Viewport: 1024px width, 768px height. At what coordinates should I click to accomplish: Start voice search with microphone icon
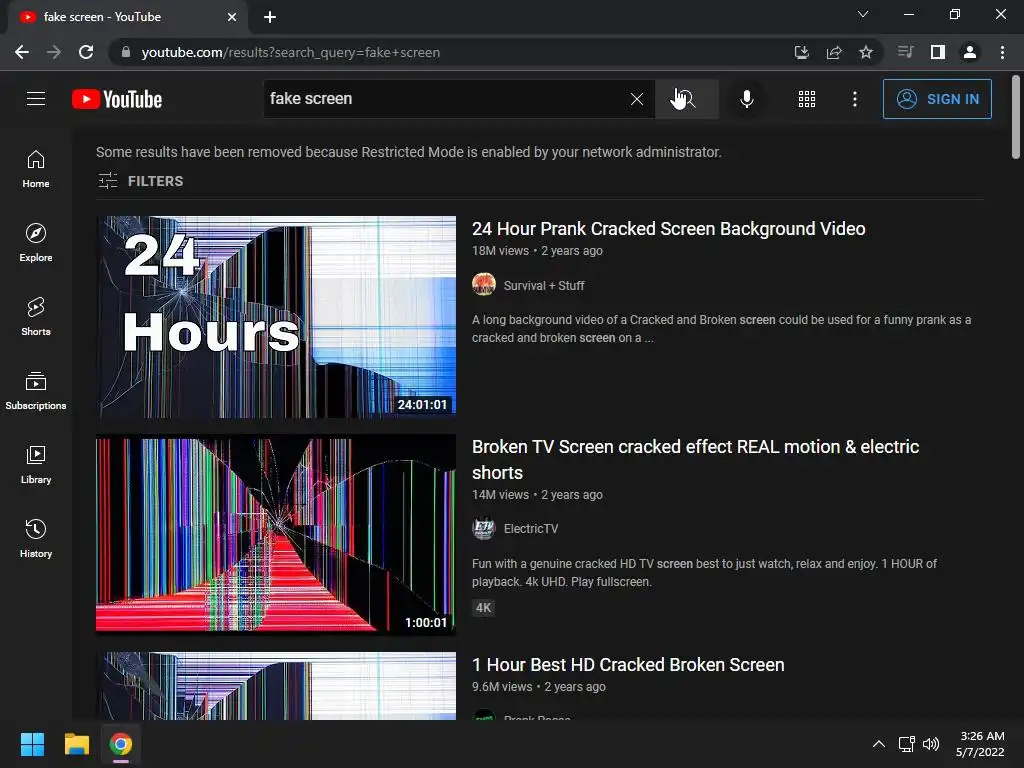[746, 99]
